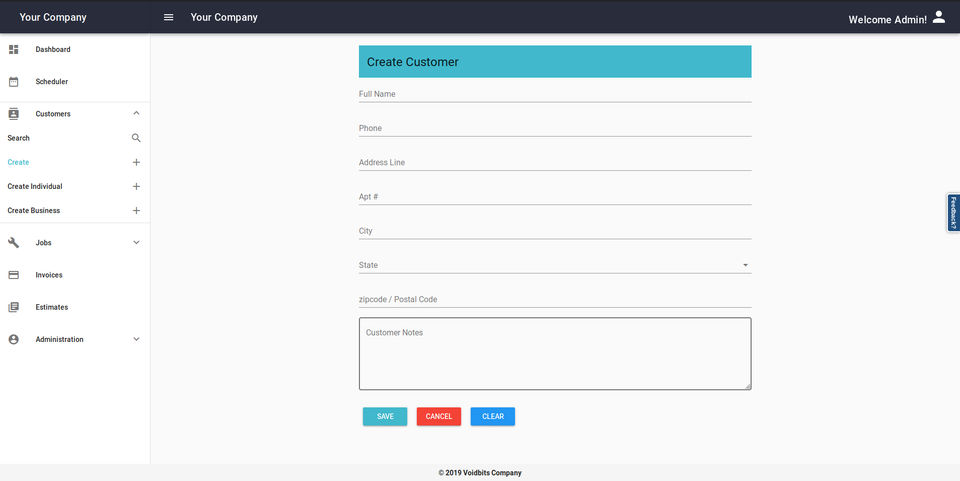Focus the City field

click(x=555, y=231)
